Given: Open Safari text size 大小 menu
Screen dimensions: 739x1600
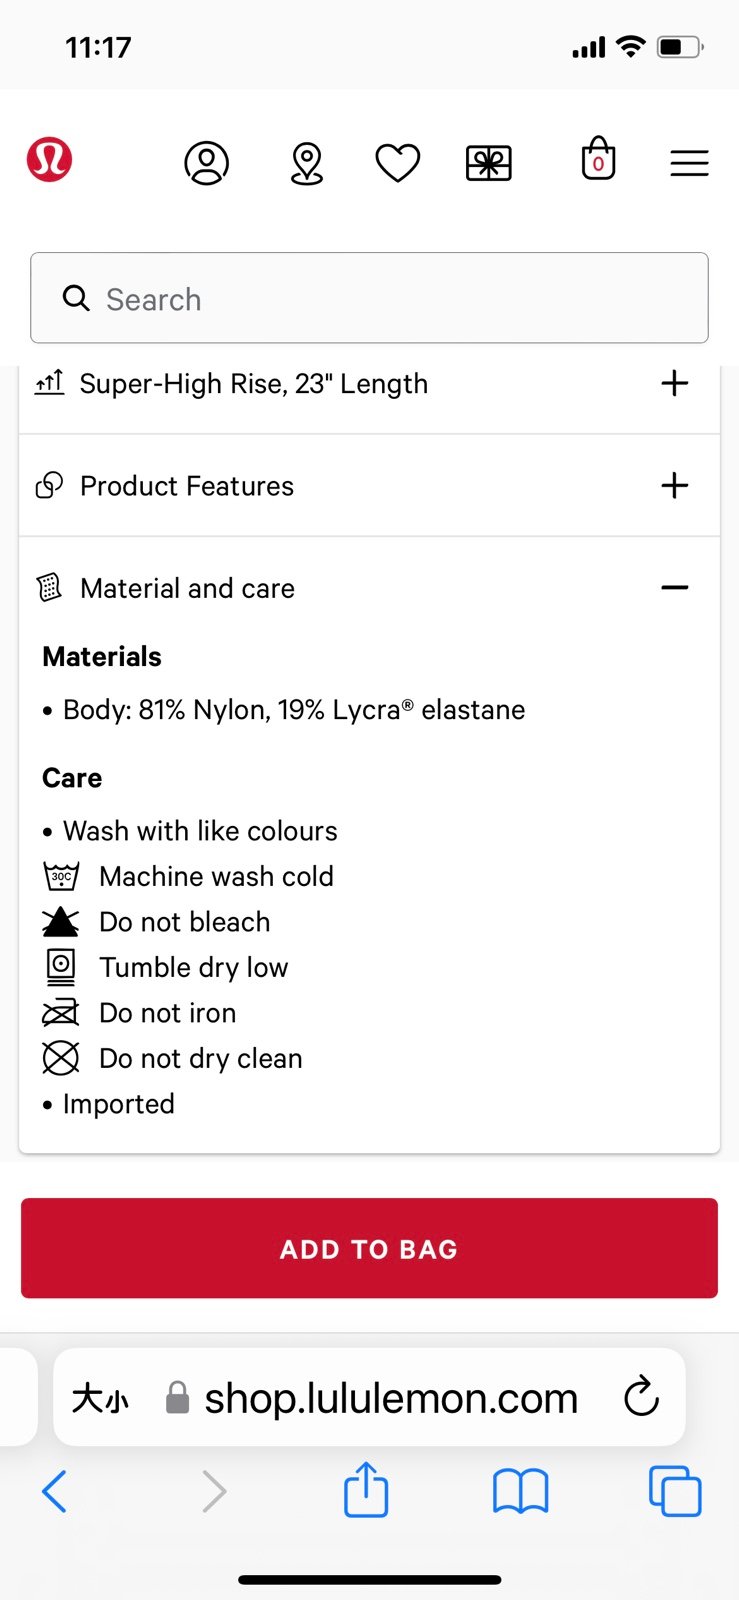Looking at the screenshot, I should tap(100, 1398).
